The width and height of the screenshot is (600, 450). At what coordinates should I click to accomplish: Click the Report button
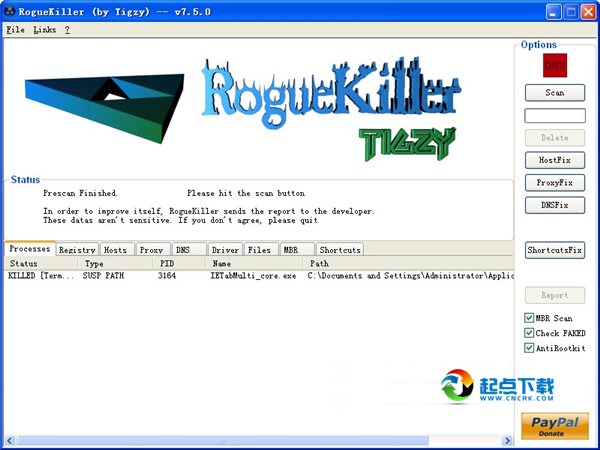tap(555, 295)
